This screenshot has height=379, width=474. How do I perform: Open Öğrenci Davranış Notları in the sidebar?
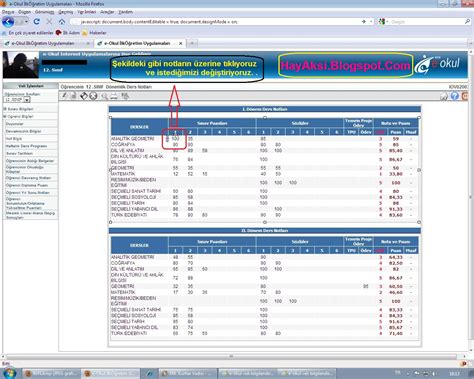(x=28, y=178)
